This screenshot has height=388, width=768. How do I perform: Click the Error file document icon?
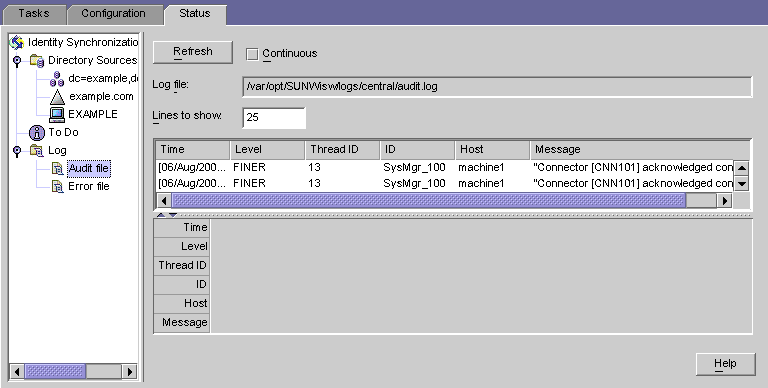[58, 187]
